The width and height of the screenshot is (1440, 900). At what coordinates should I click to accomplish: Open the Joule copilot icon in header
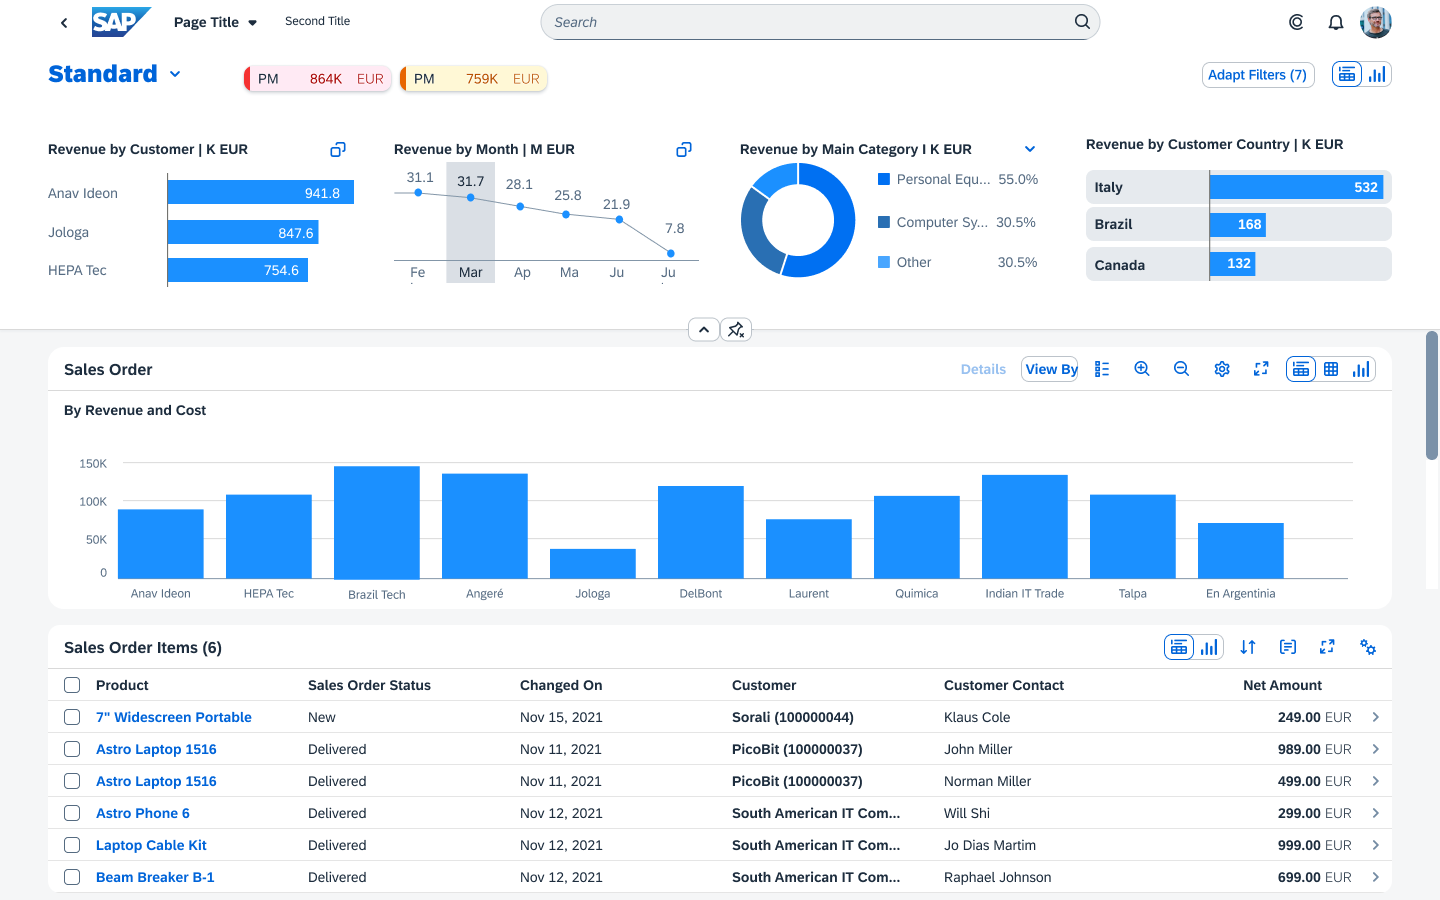[x=1296, y=22]
